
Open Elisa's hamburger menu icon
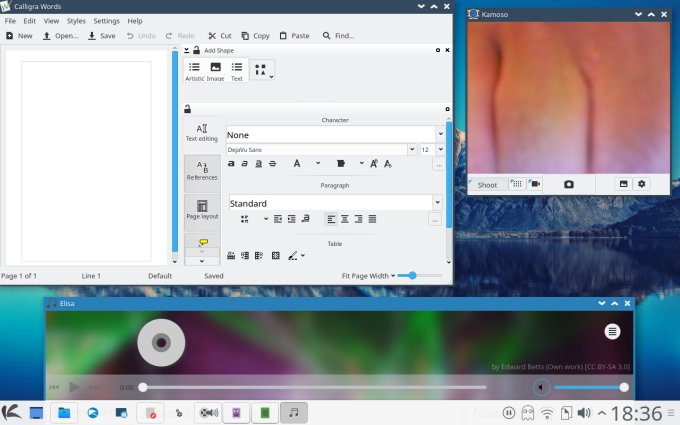point(613,331)
